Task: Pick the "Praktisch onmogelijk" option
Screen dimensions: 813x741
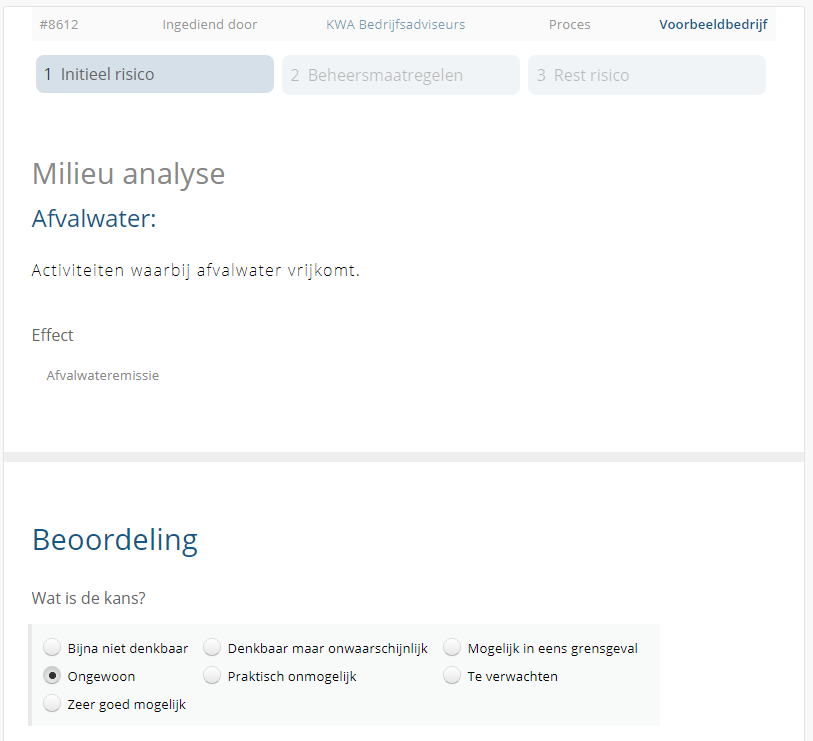Action: pyautogui.click(x=212, y=675)
